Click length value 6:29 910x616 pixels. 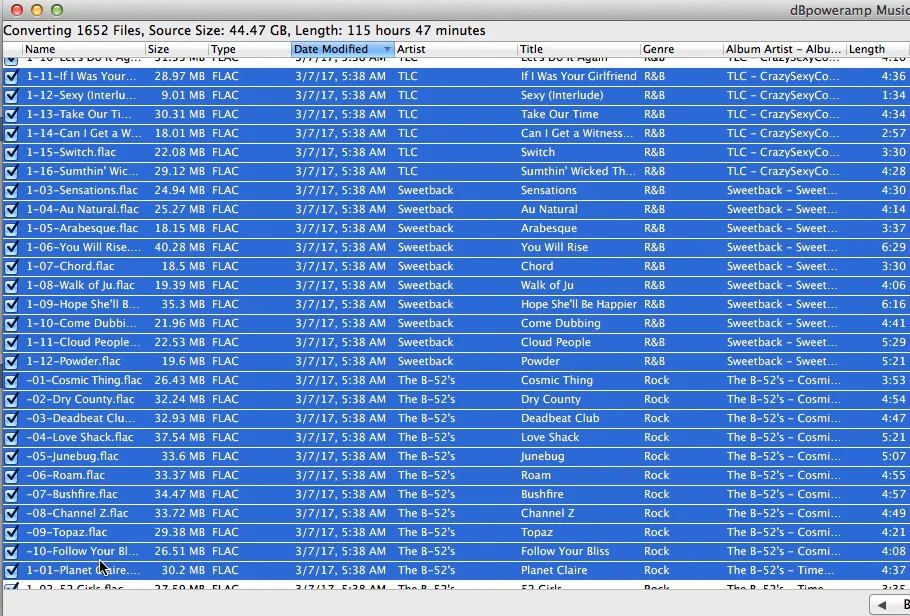pos(893,247)
